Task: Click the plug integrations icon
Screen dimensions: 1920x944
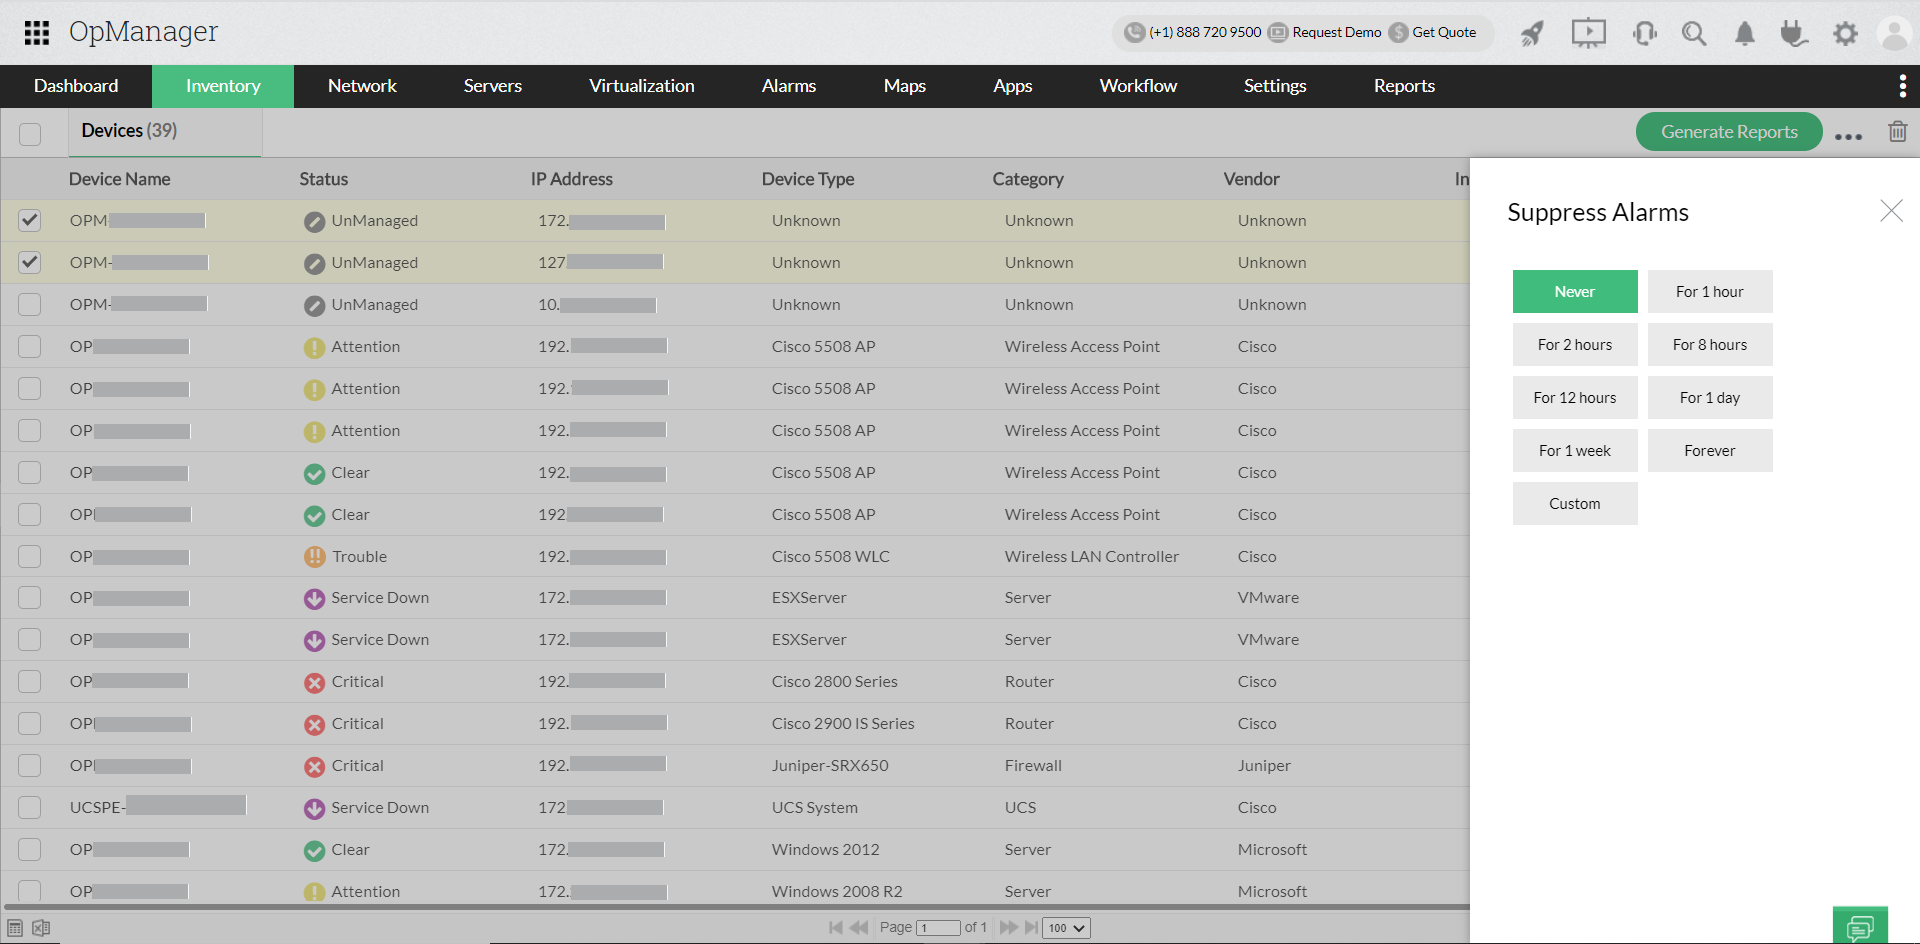Action: coord(1794,34)
